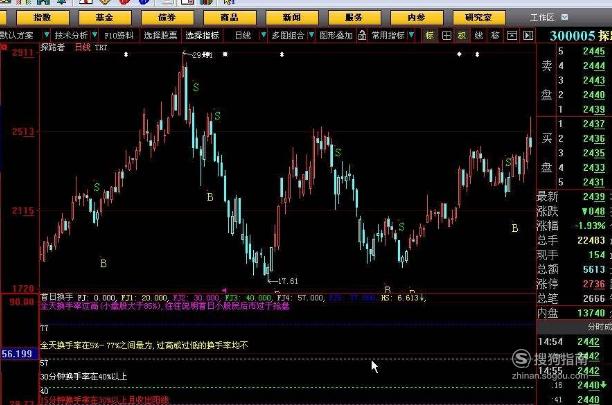The width and height of the screenshot is (612, 405).
Task: Click the 工作区 label
Action: 542,18
